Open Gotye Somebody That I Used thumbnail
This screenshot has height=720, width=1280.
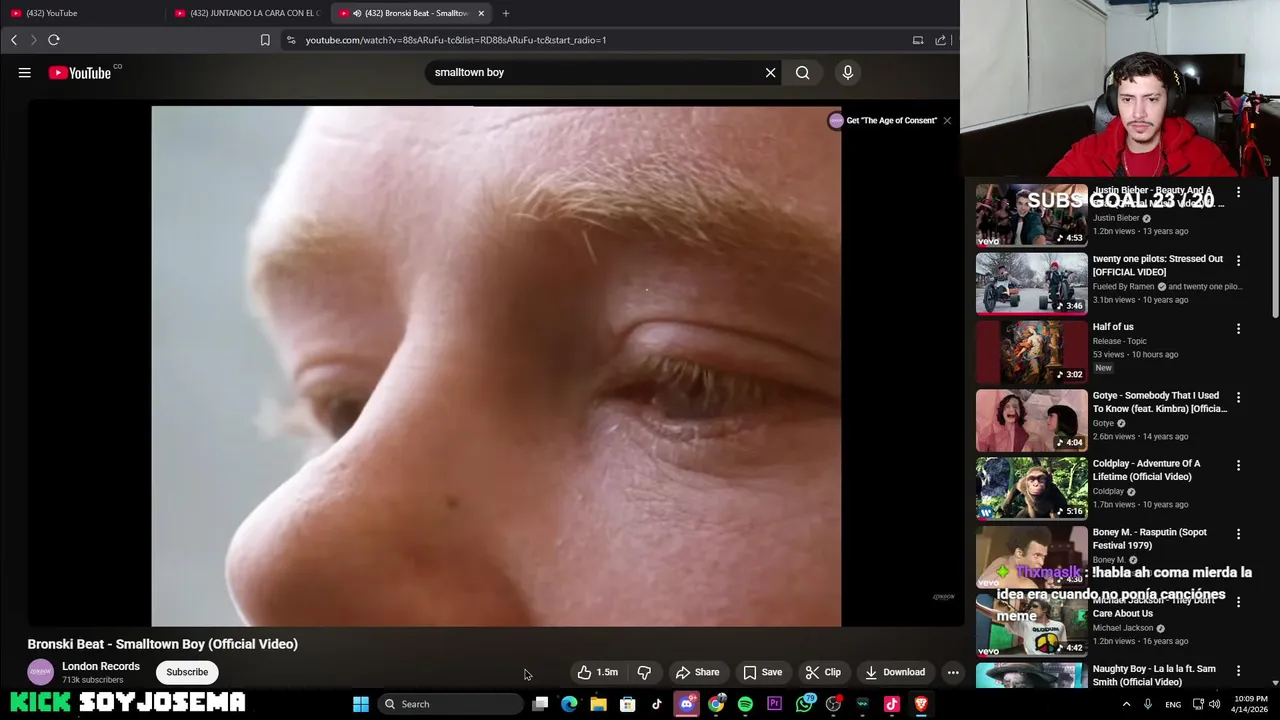1031,420
